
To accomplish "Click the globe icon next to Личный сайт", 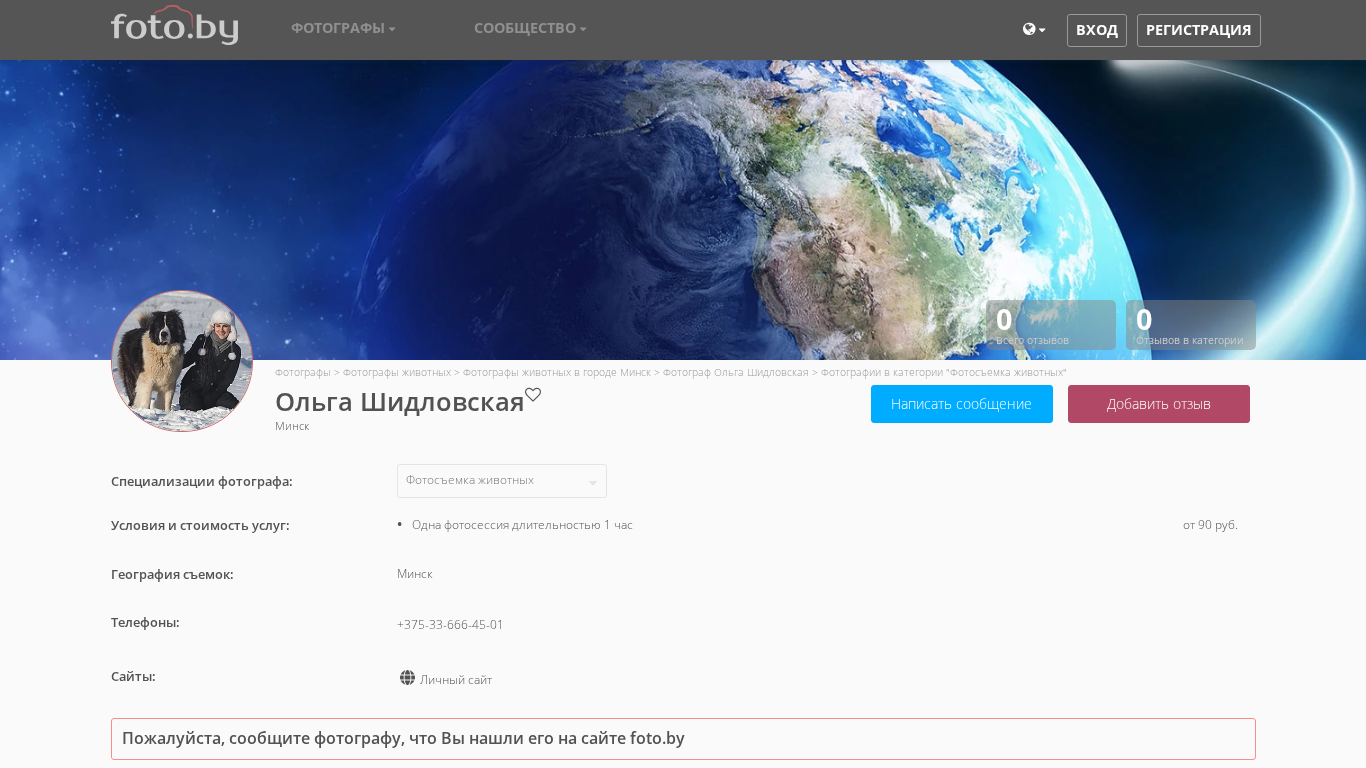I will 407,678.
